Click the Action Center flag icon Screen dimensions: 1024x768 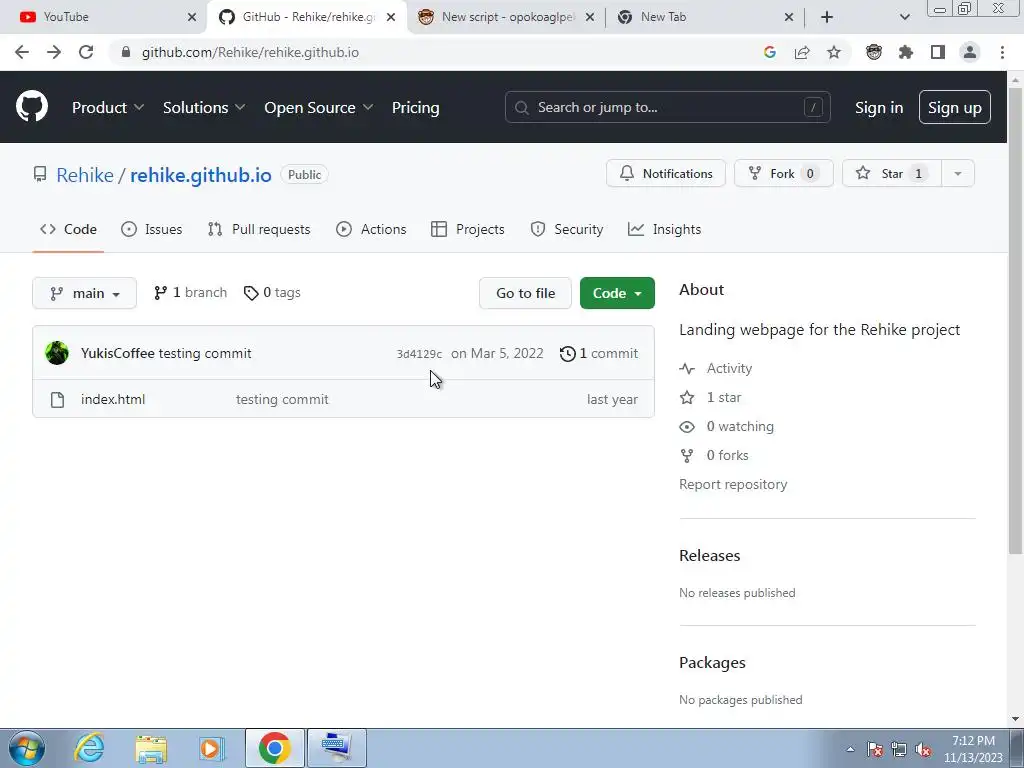point(875,749)
